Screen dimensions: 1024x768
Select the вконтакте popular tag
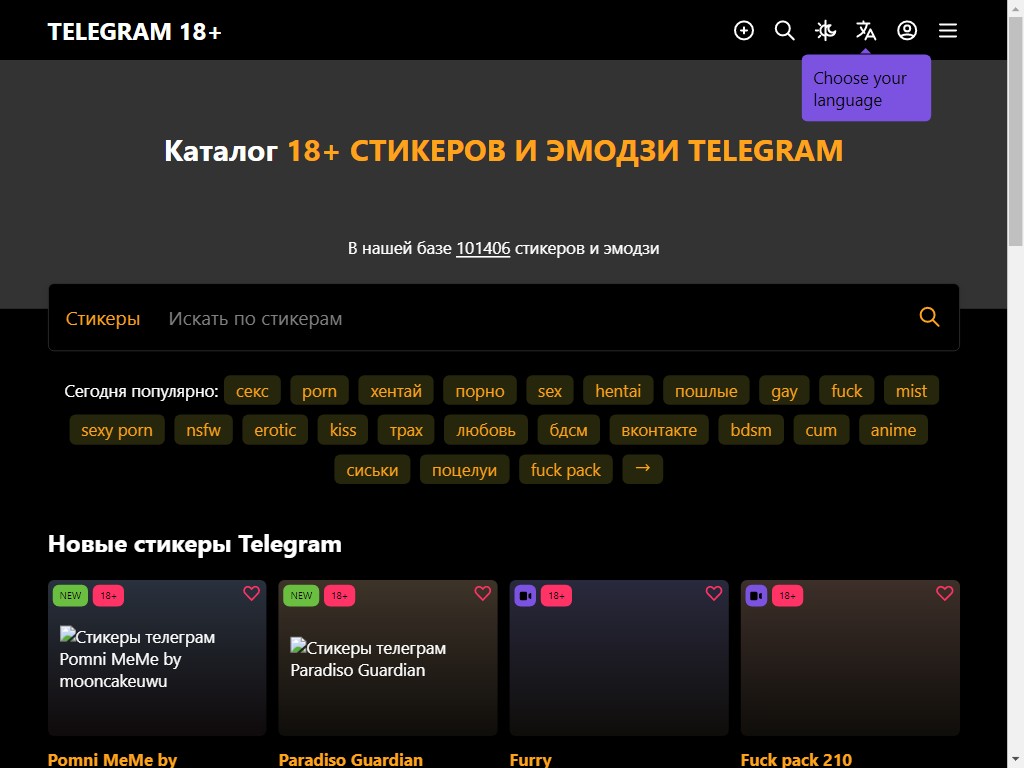tap(659, 430)
